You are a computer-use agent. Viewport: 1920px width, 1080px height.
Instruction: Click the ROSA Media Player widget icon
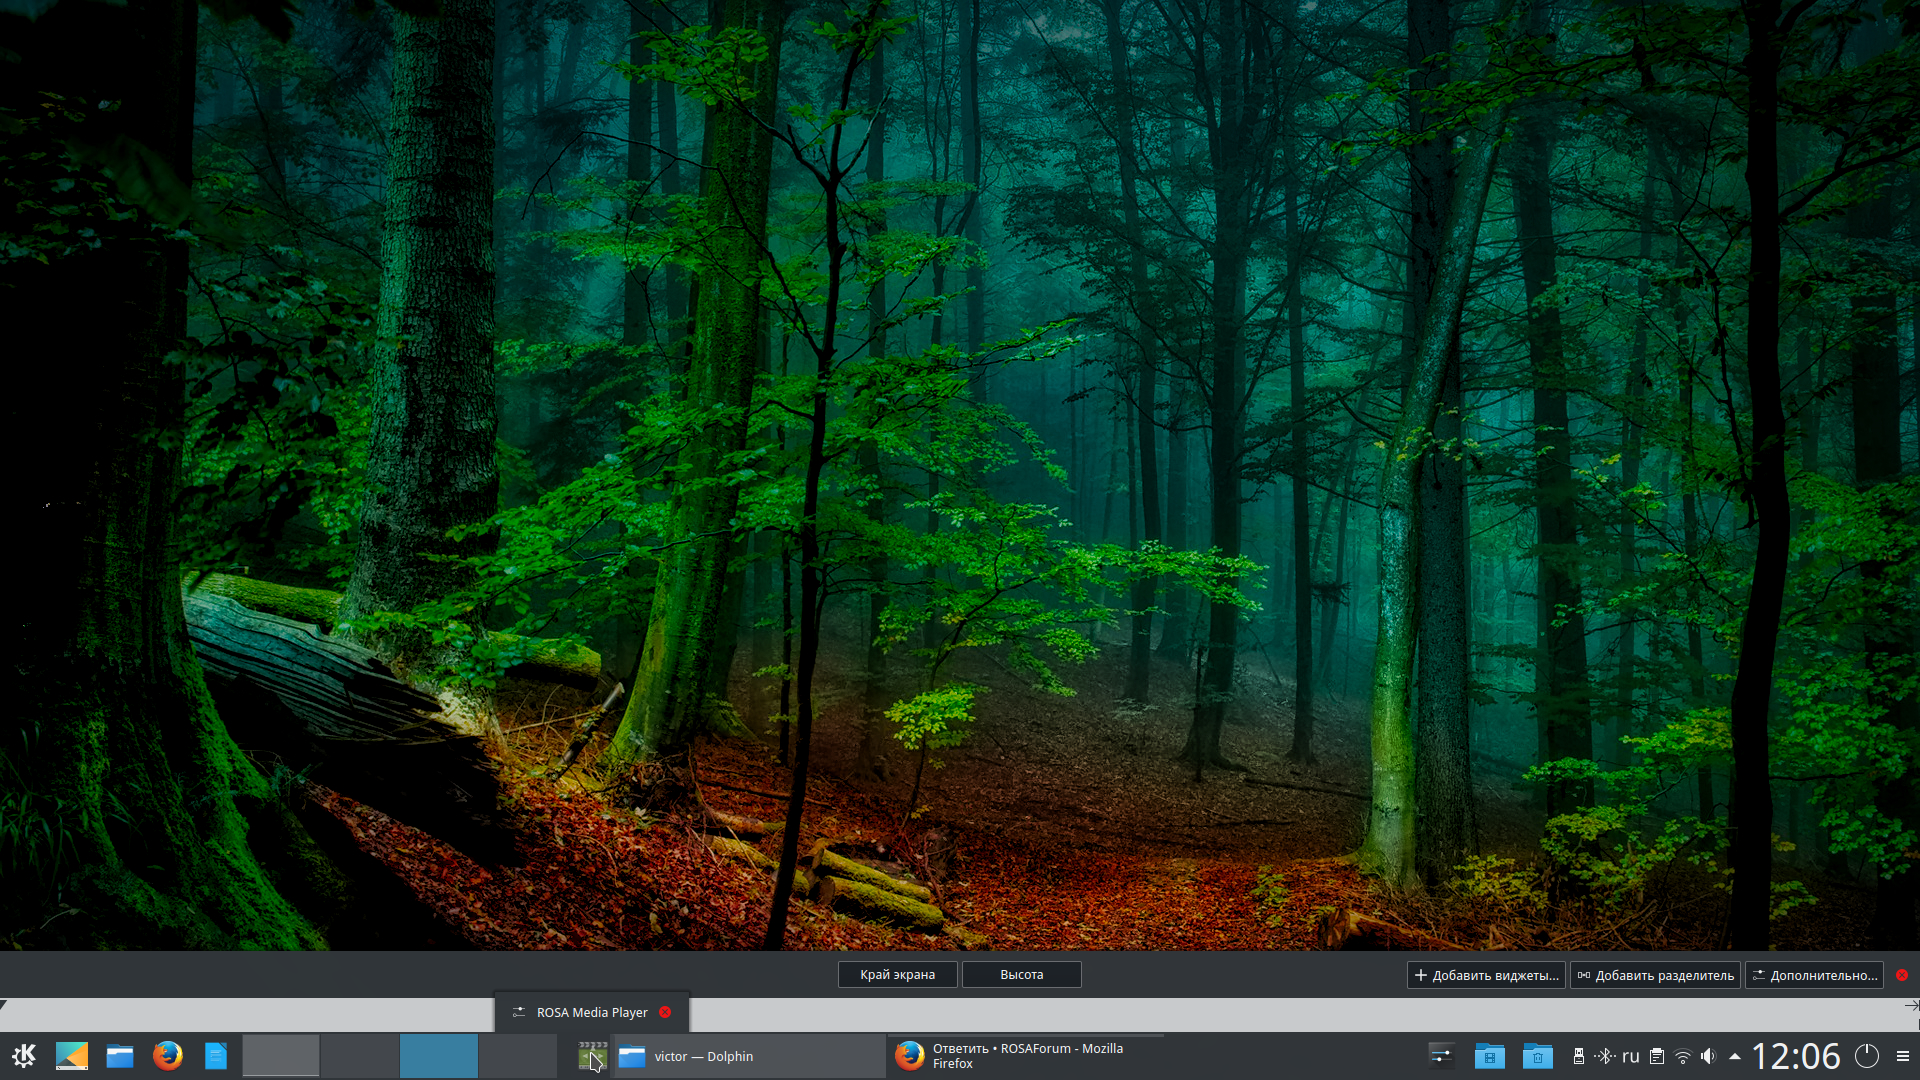point(592,1056)
